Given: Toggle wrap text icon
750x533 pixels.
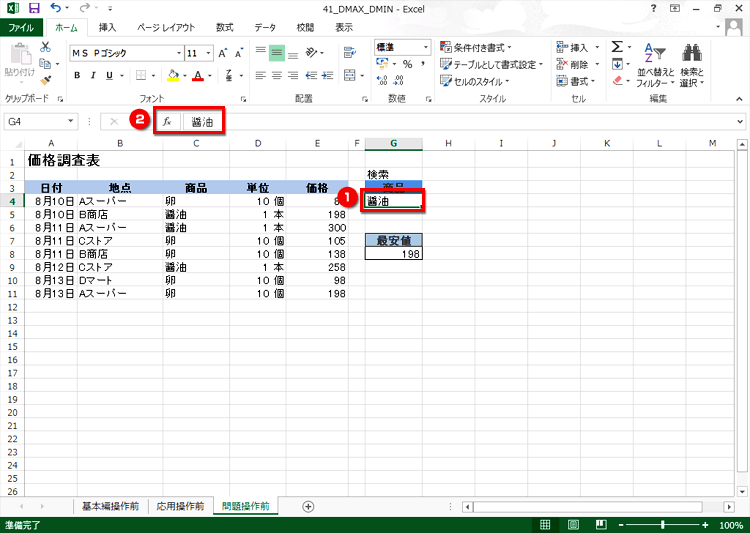Looking at the screenshot, I should point(350,53).
